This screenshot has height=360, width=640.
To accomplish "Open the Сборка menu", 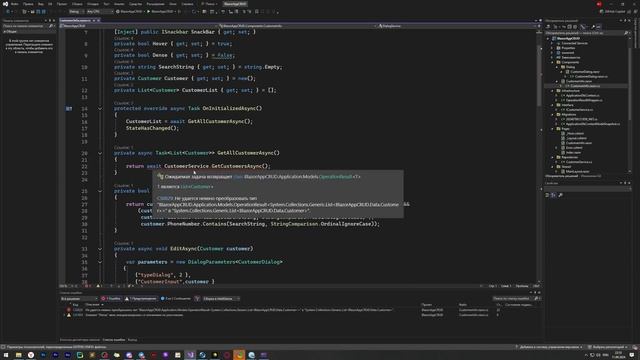I will pos(77,4).
